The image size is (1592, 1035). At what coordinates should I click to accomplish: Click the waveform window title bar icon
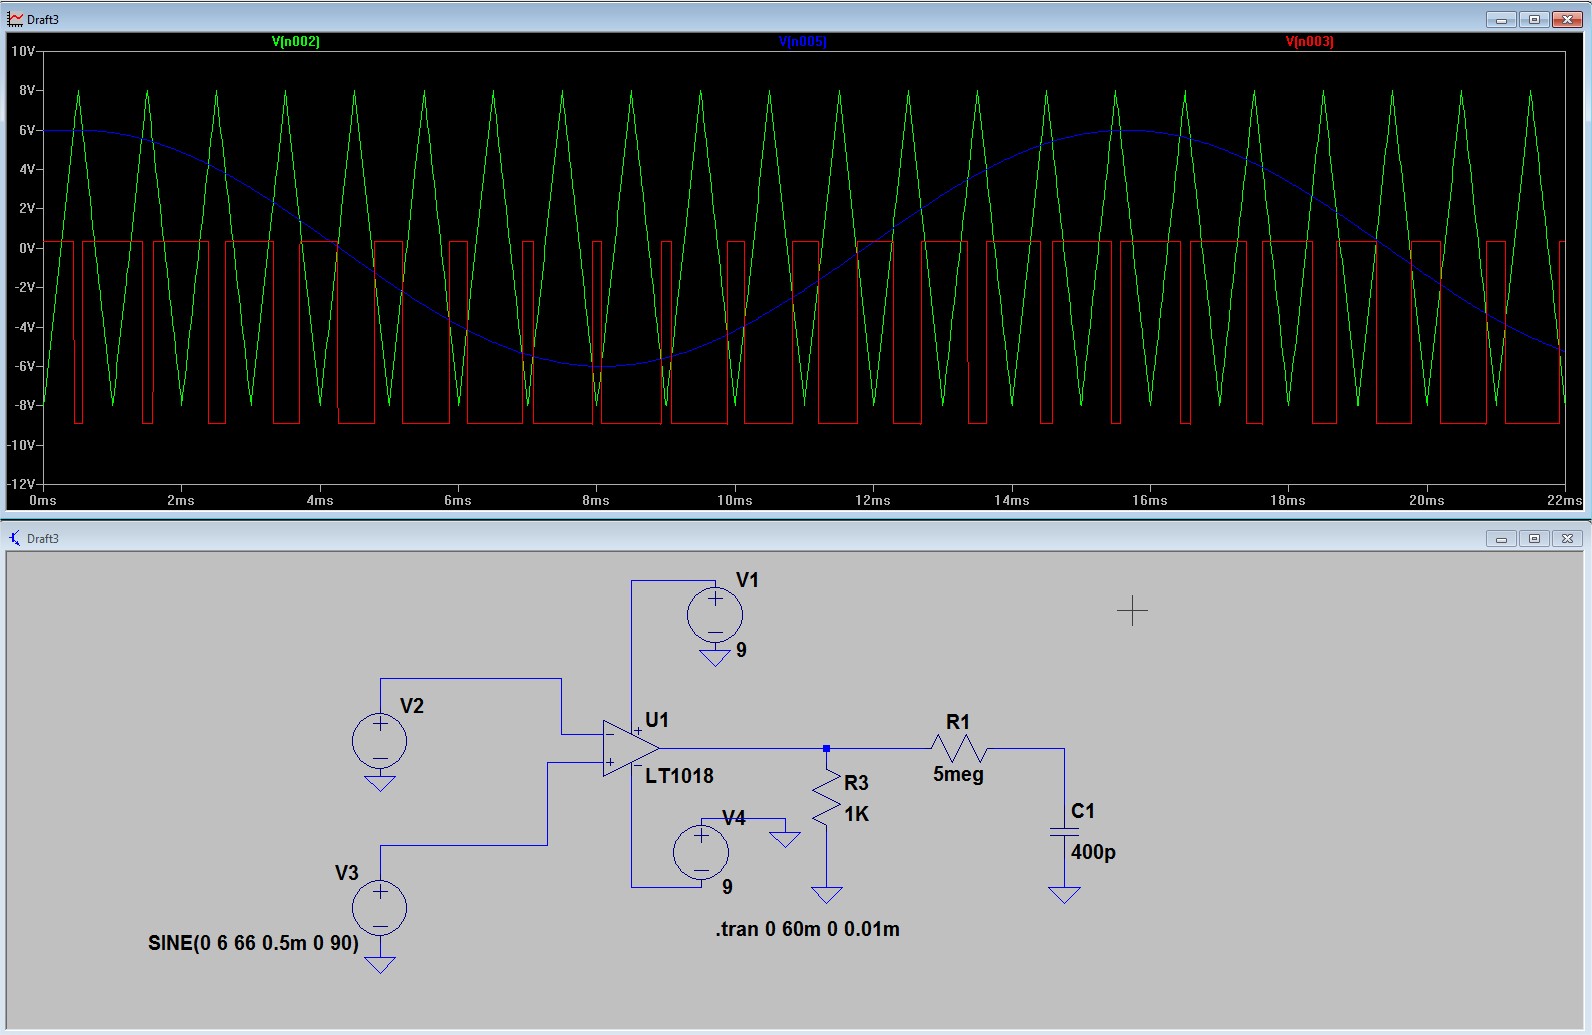pyautogui.click(x=15, y=19)
